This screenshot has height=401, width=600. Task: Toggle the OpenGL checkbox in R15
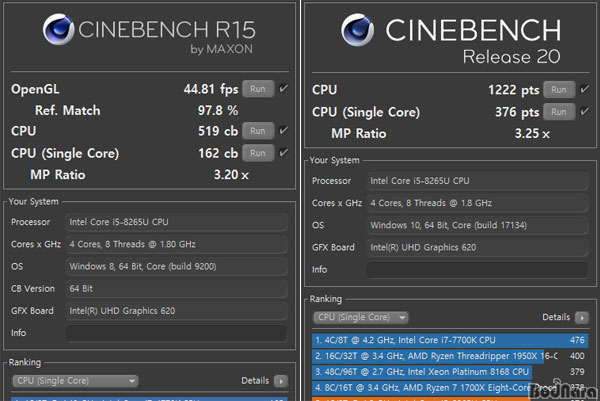284,88
